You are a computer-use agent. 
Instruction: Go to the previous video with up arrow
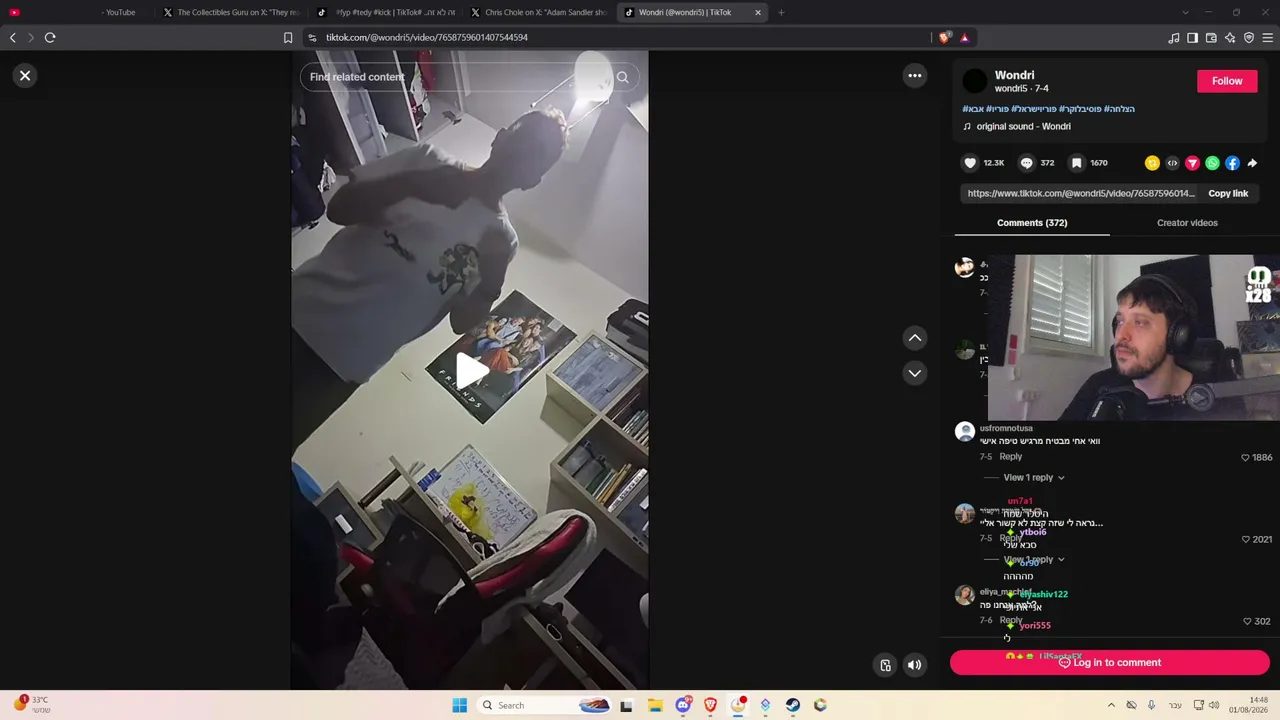click(914, 338)
